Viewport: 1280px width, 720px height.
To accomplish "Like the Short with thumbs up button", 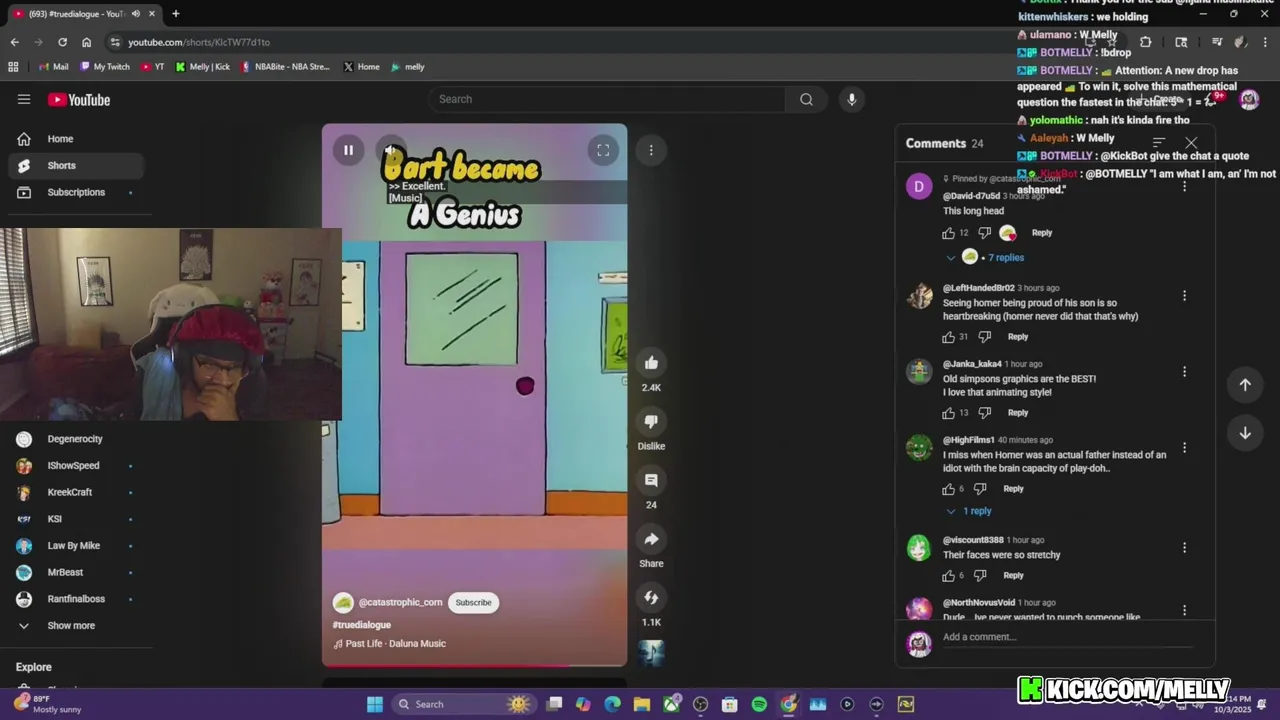I will pyautogui.click(x=651, y=363).
